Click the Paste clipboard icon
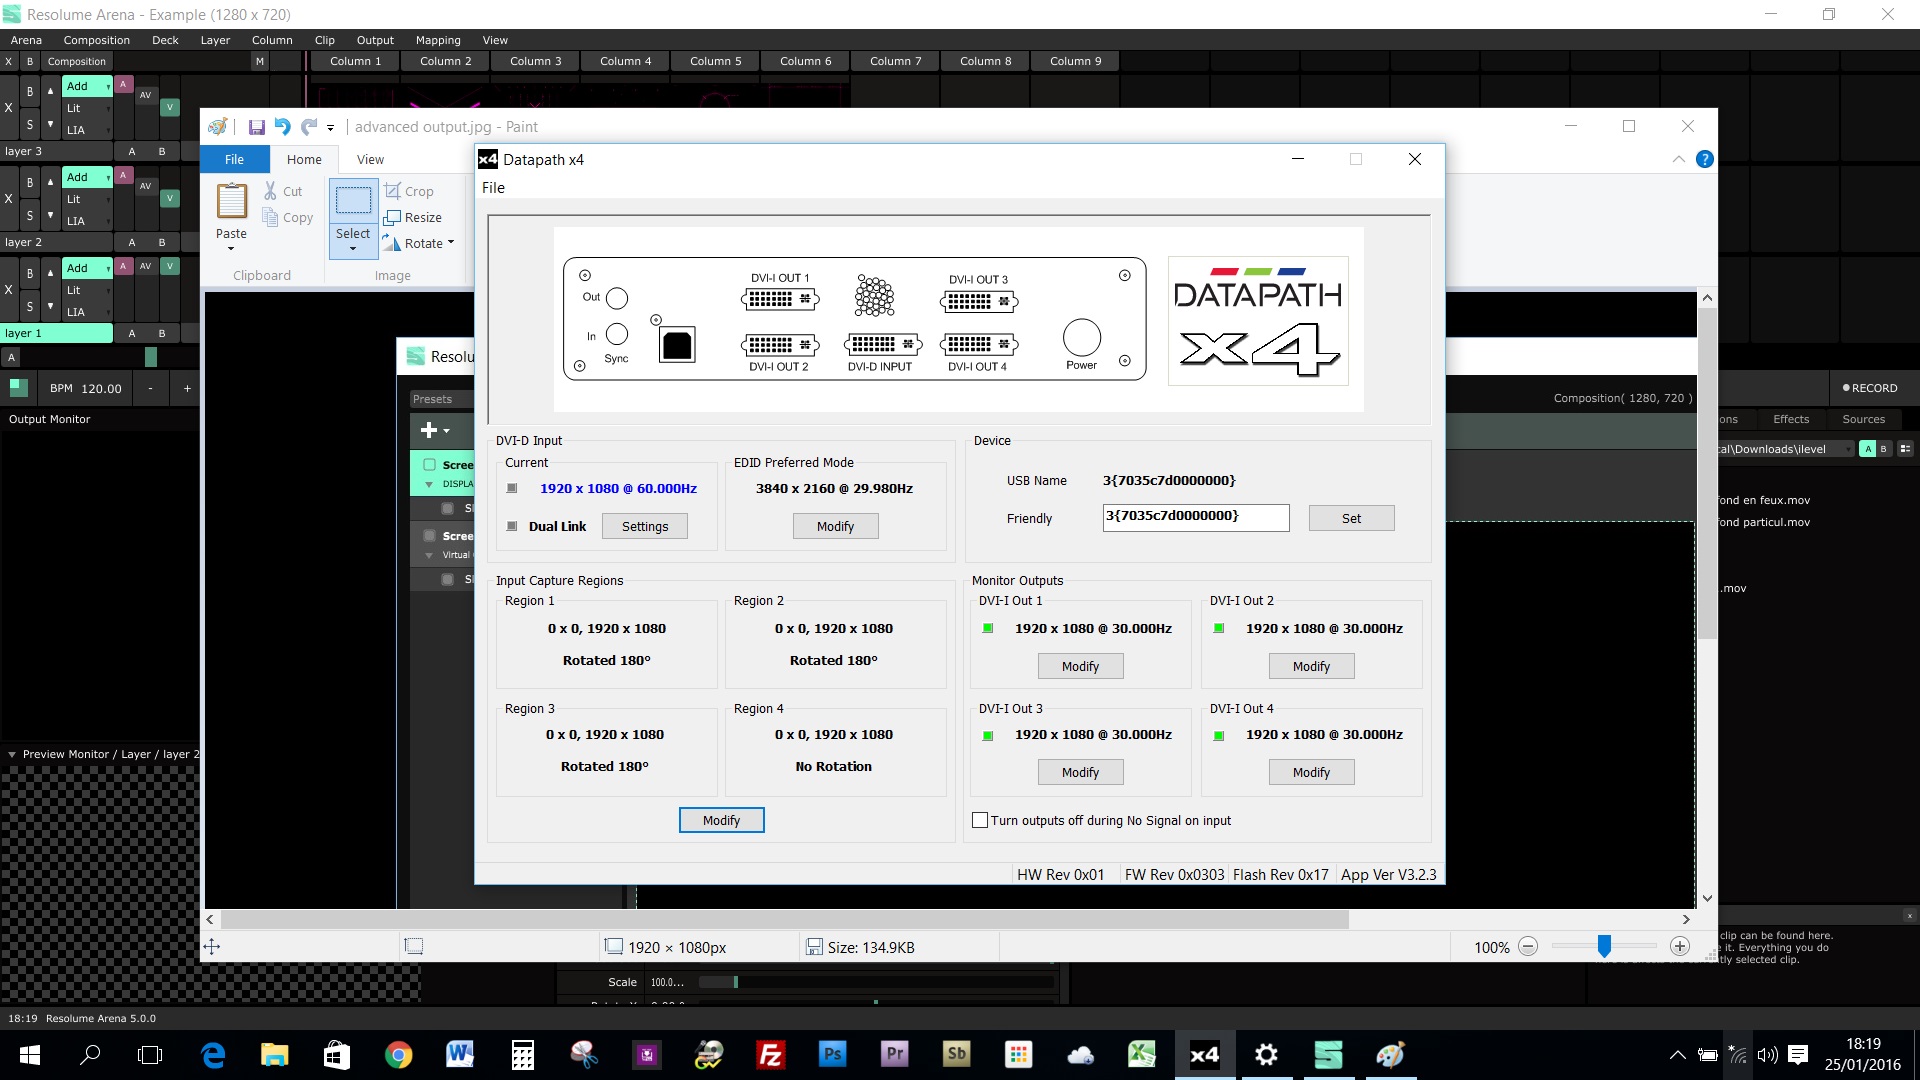Image resolution: width=1920 pixels, height=1080 pixels. click(x=231, y=201)
